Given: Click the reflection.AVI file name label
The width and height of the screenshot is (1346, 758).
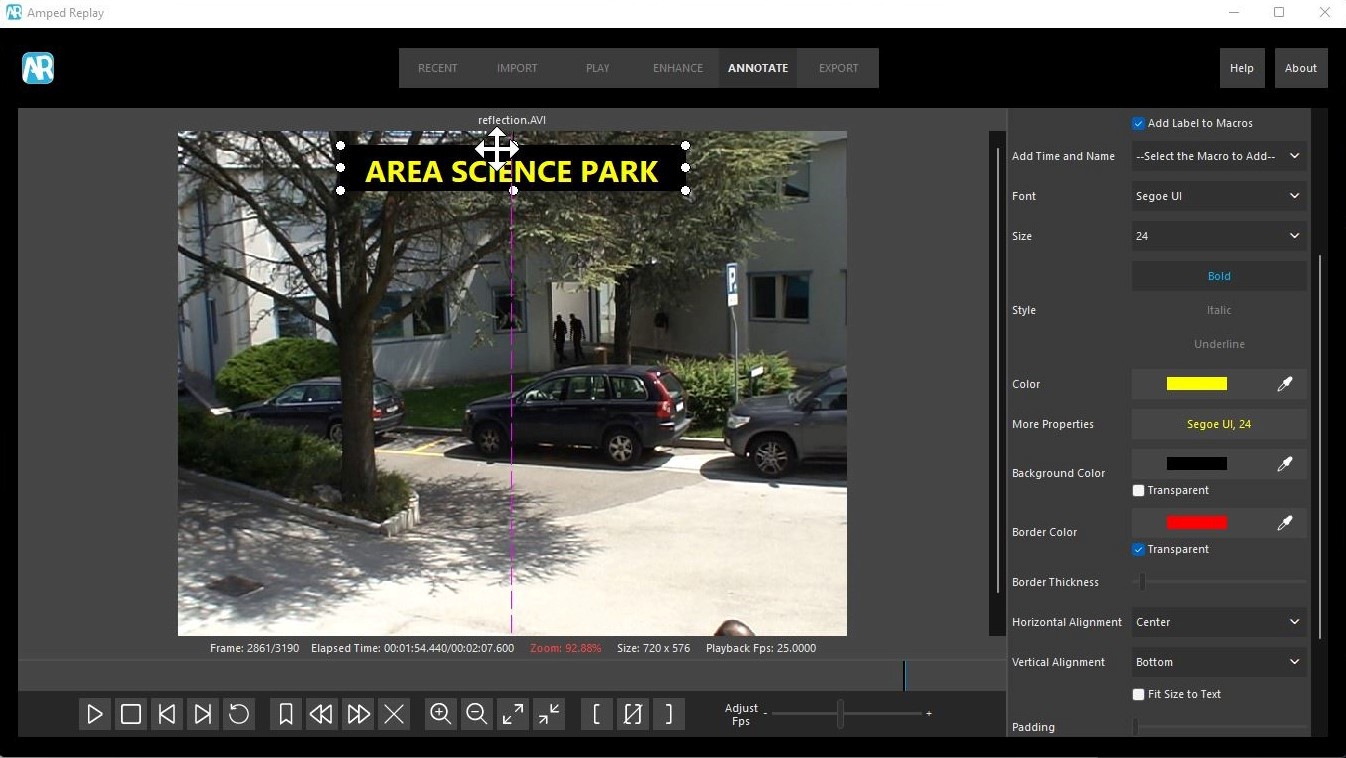Looking at the screenshot, I should (512, 120).
